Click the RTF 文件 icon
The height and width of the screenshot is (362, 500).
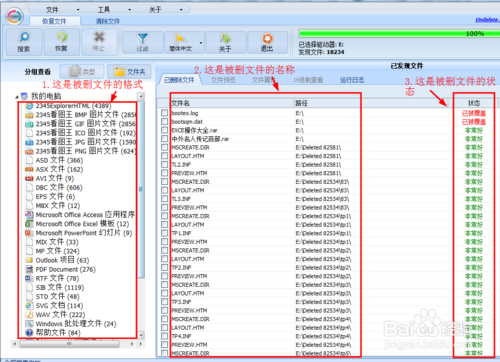(x=30, y=278)
